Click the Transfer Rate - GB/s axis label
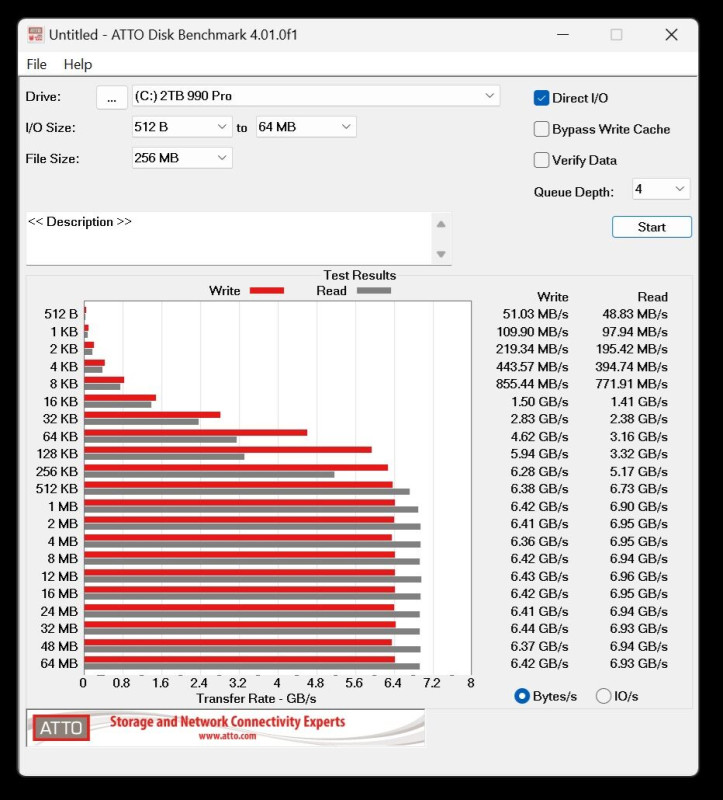 [x=256, y=699]
